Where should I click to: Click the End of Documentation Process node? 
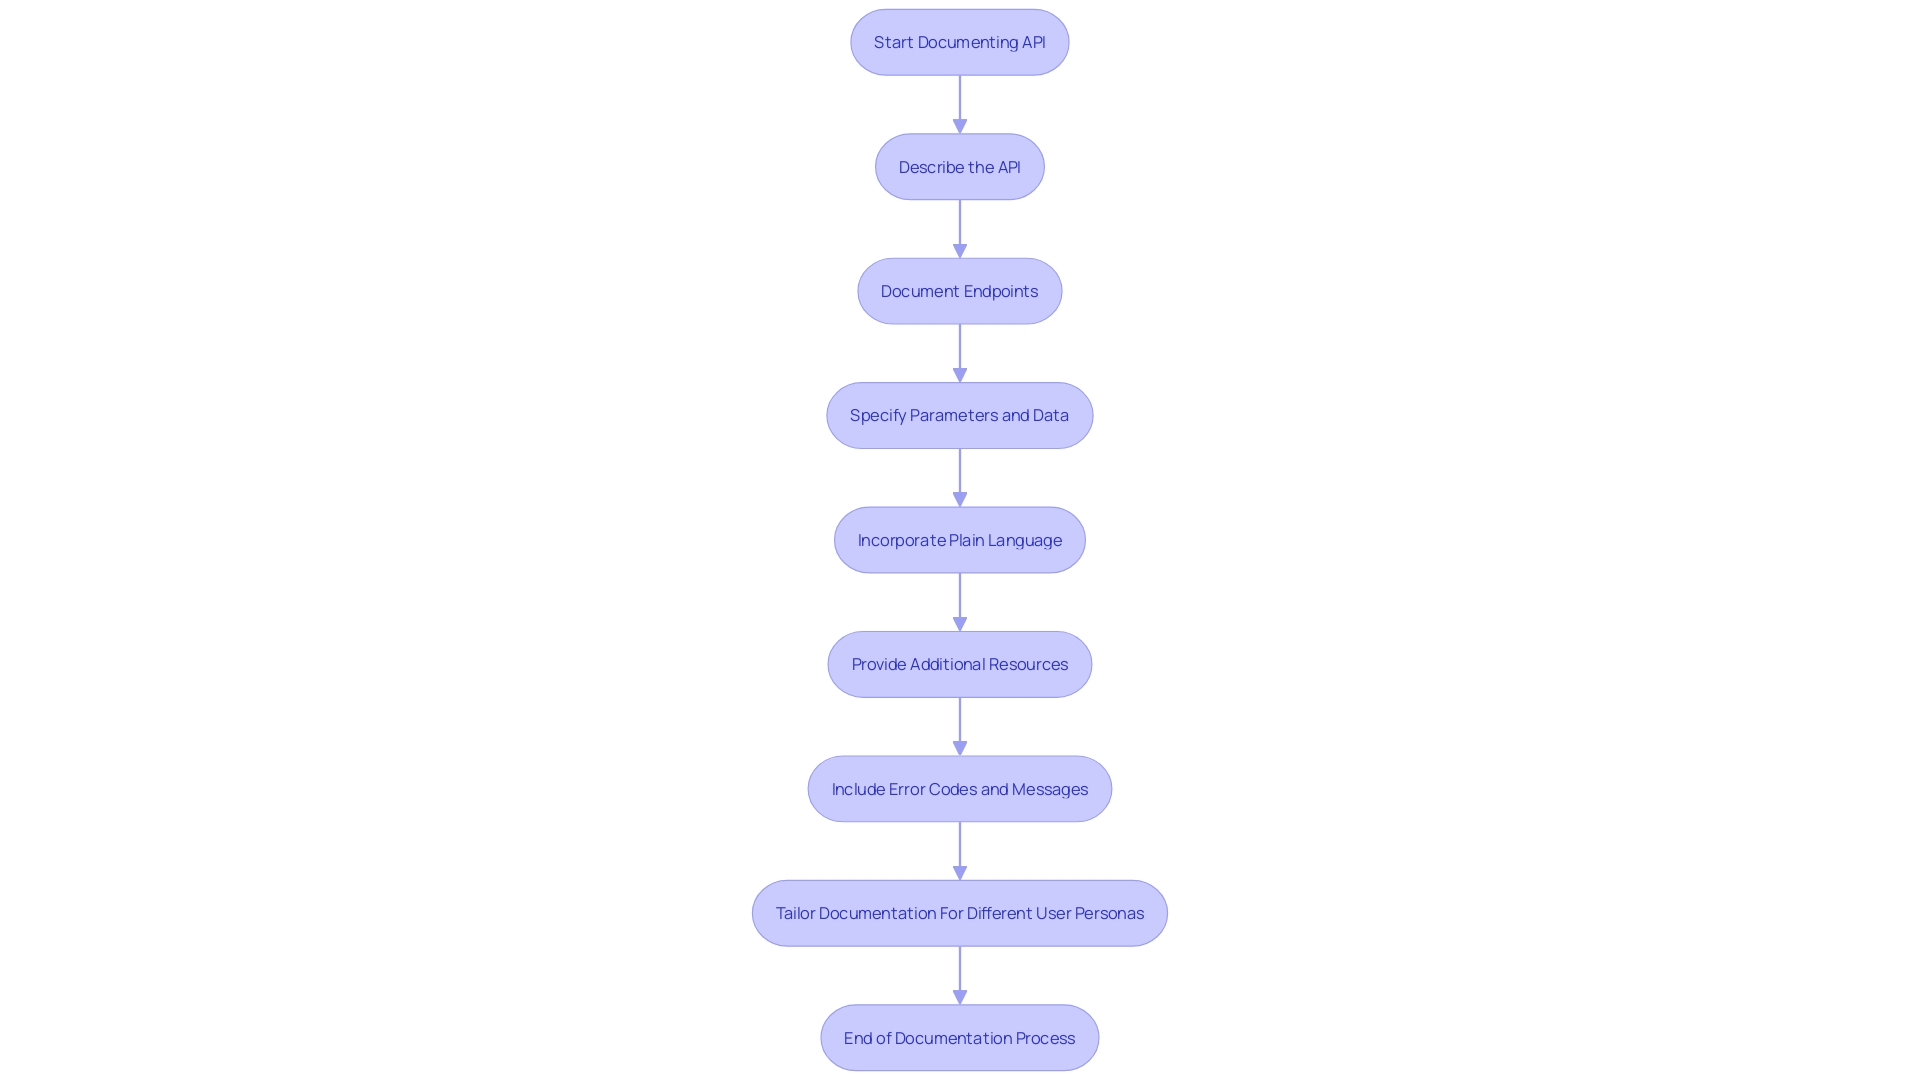[959, 1036]
